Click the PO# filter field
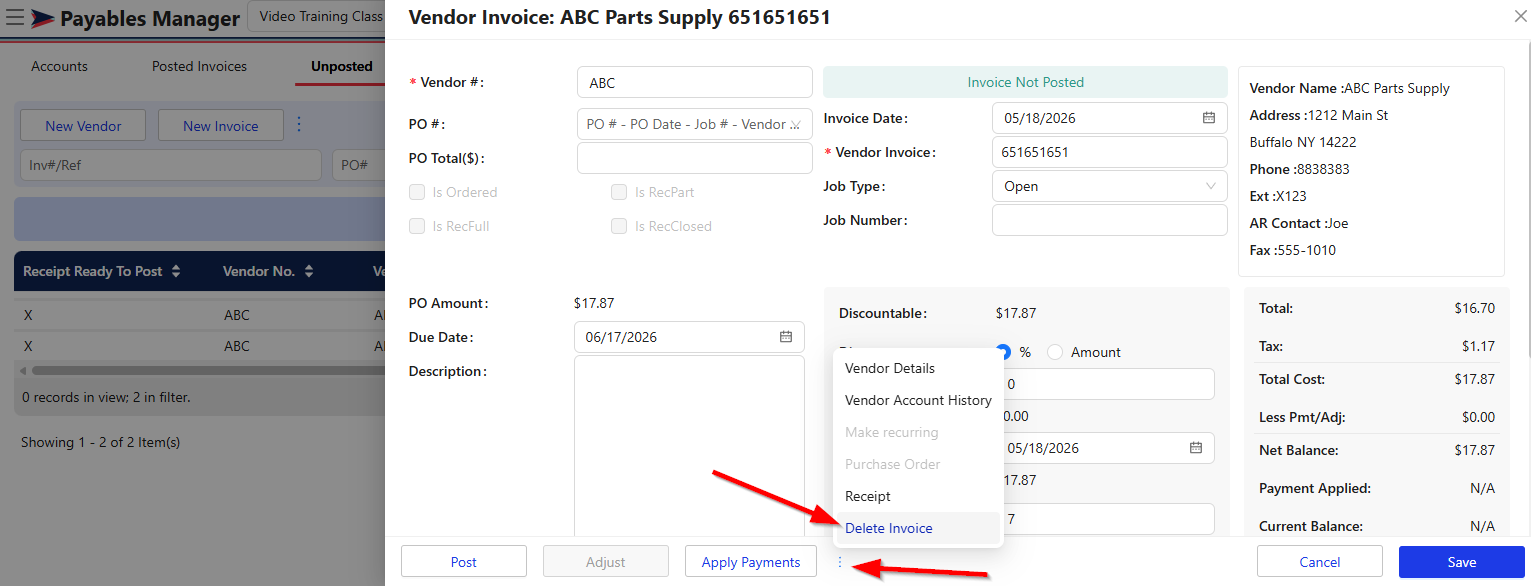 (359, 165)
